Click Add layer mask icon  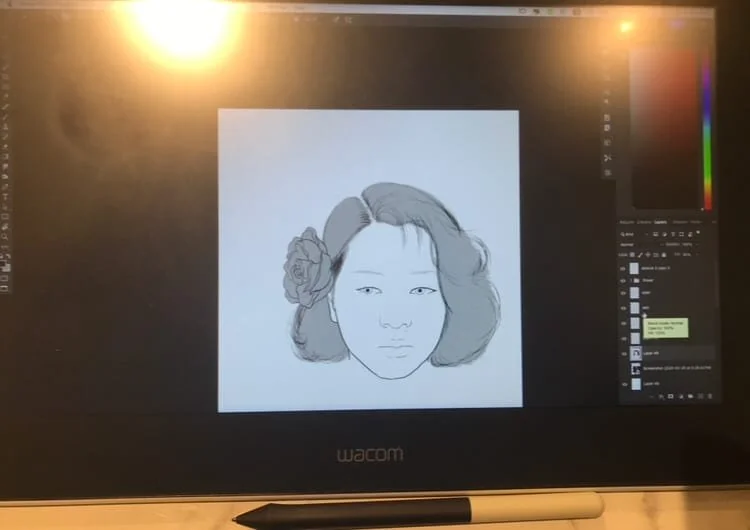[671, 396]
